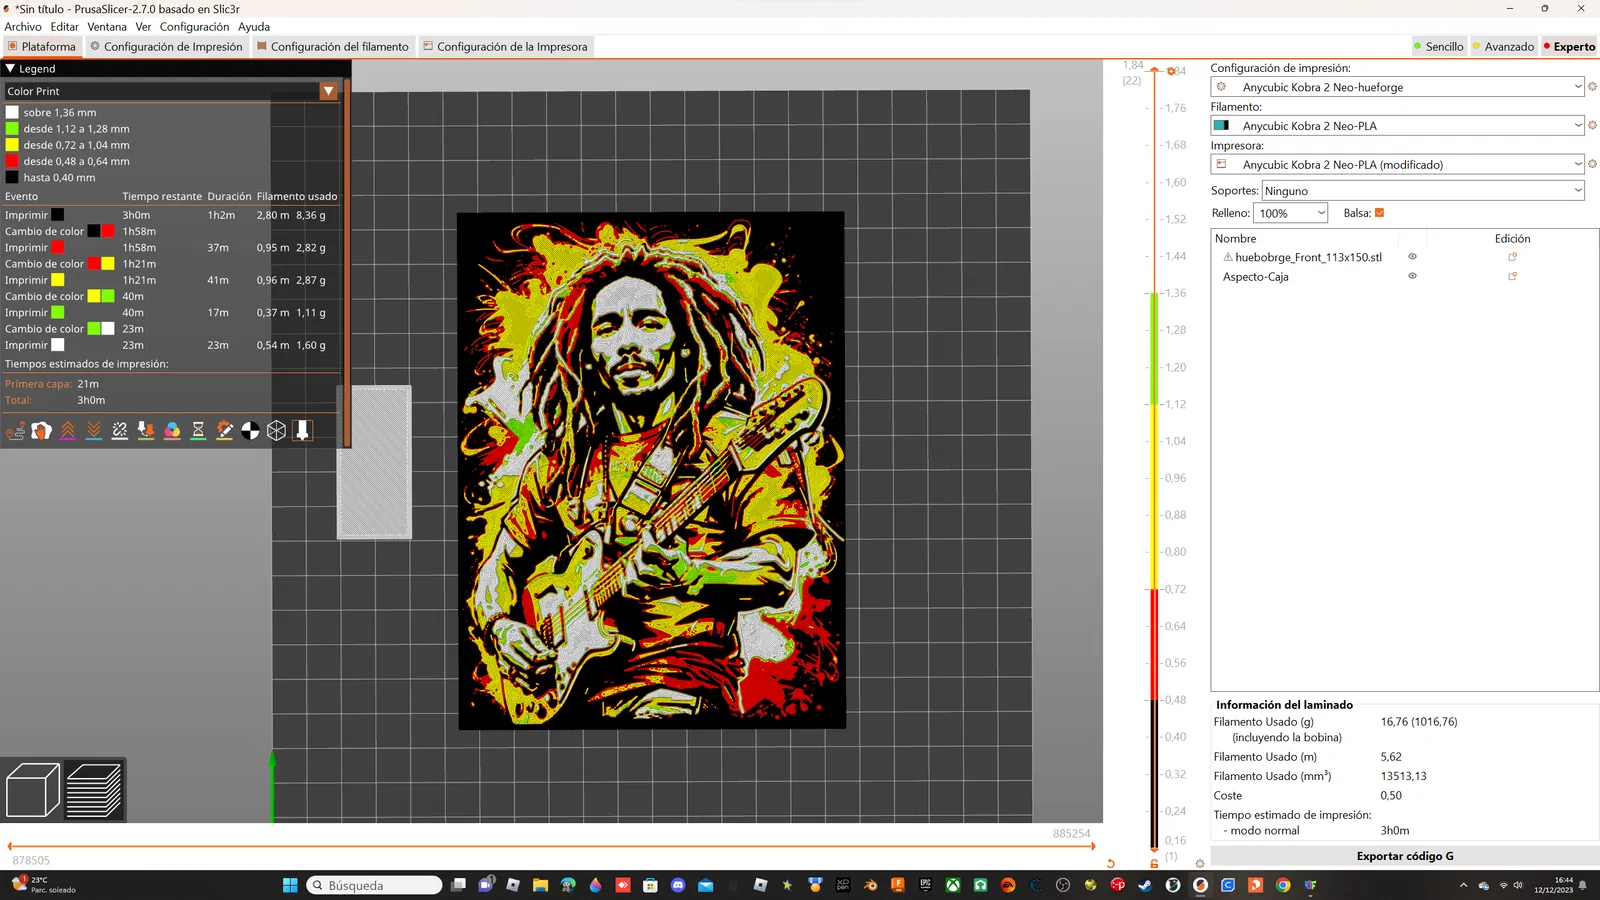Click Exportar código G button
Viewport: 1600px width, 900px height.
[1405, 856]
